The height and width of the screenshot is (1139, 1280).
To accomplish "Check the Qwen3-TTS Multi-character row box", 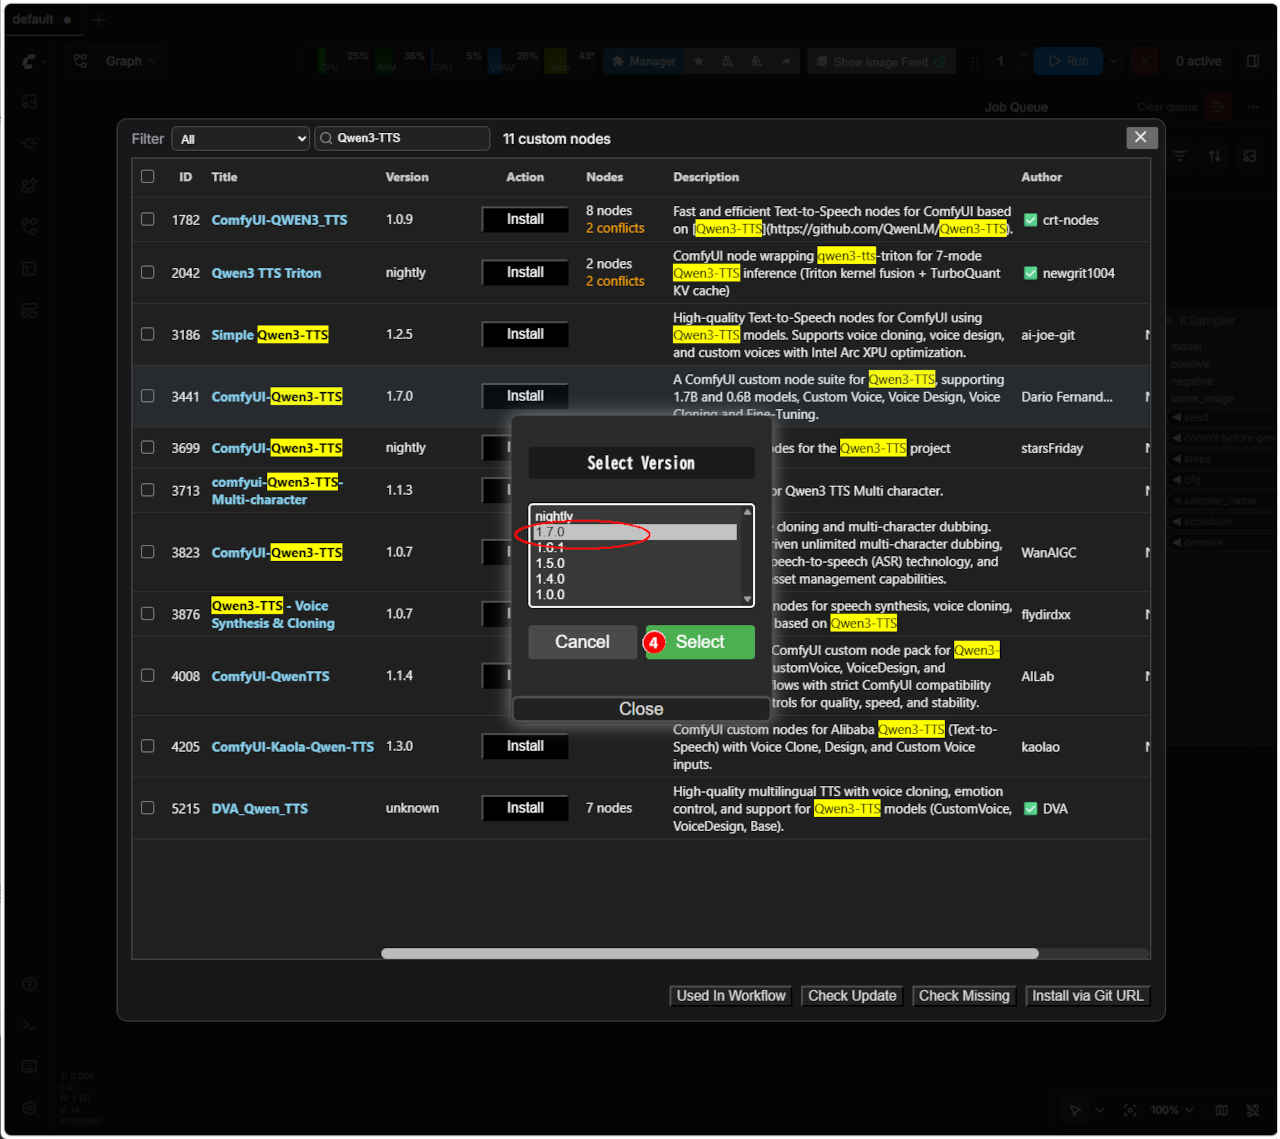I will (x=148, y=490).
